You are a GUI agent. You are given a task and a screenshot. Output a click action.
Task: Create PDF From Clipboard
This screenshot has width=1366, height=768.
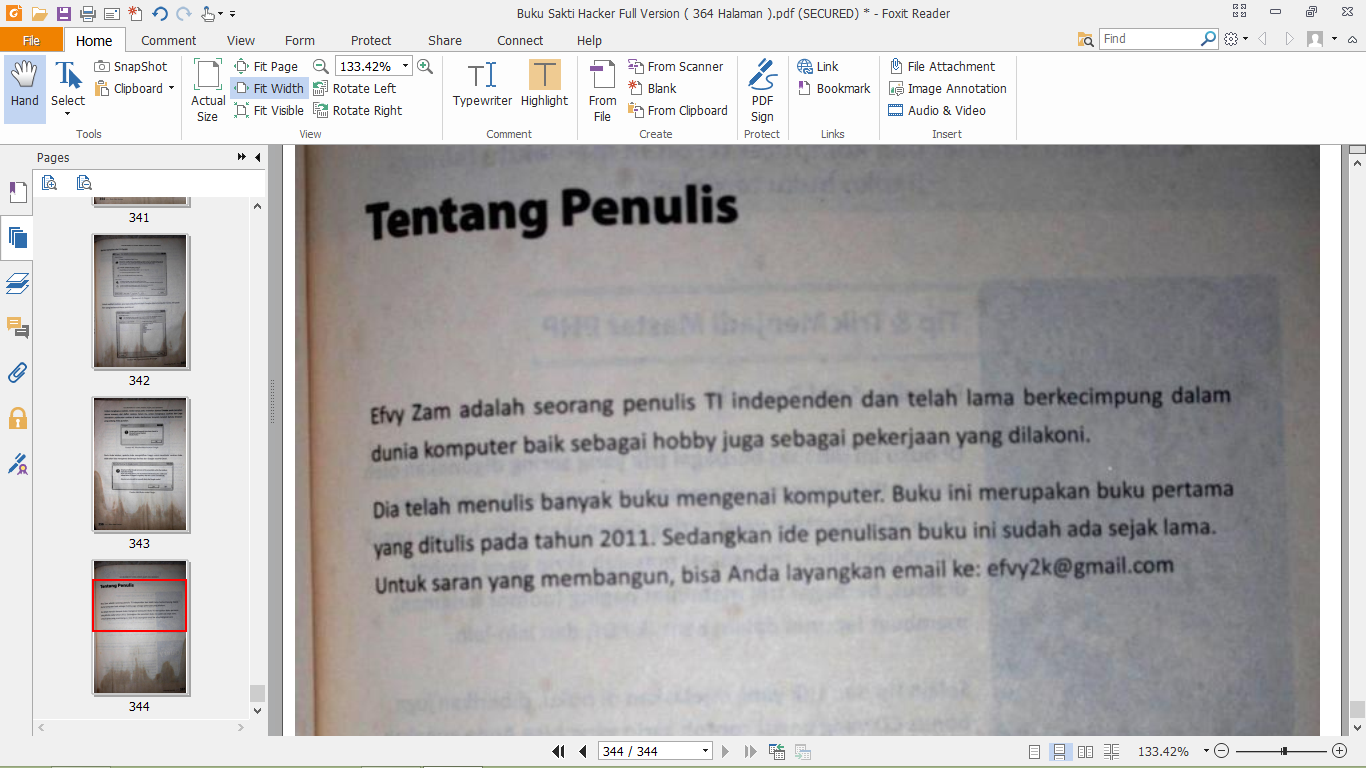678,110
